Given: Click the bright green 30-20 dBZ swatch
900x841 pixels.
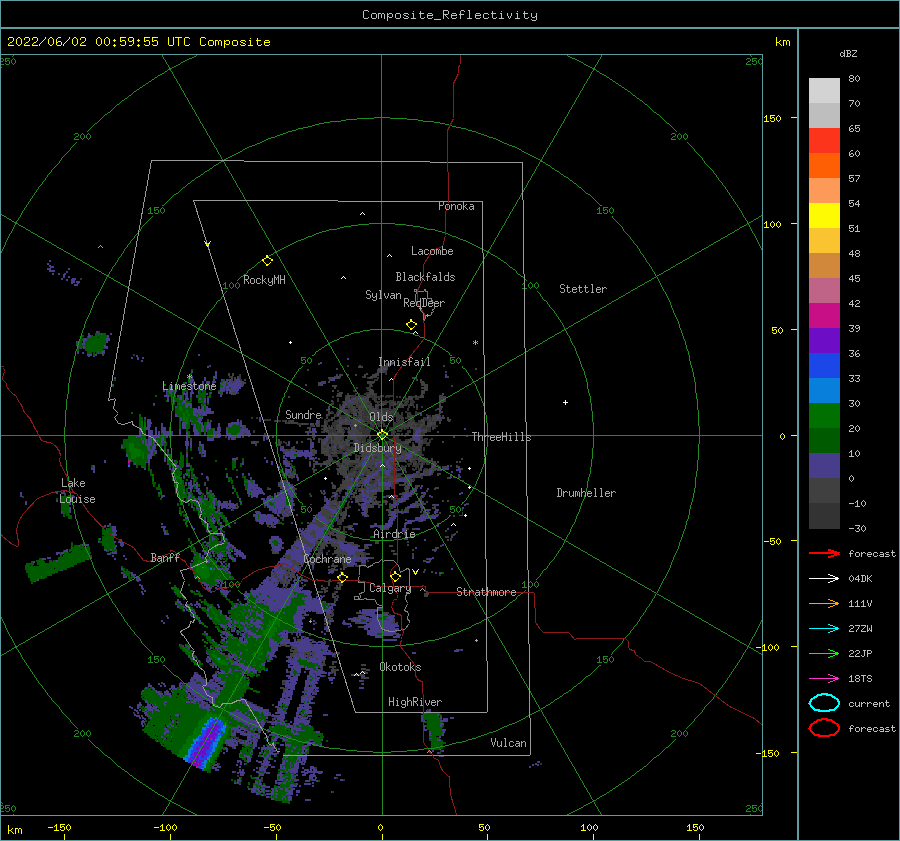Looking at the screenshot, I should (824, 415).
